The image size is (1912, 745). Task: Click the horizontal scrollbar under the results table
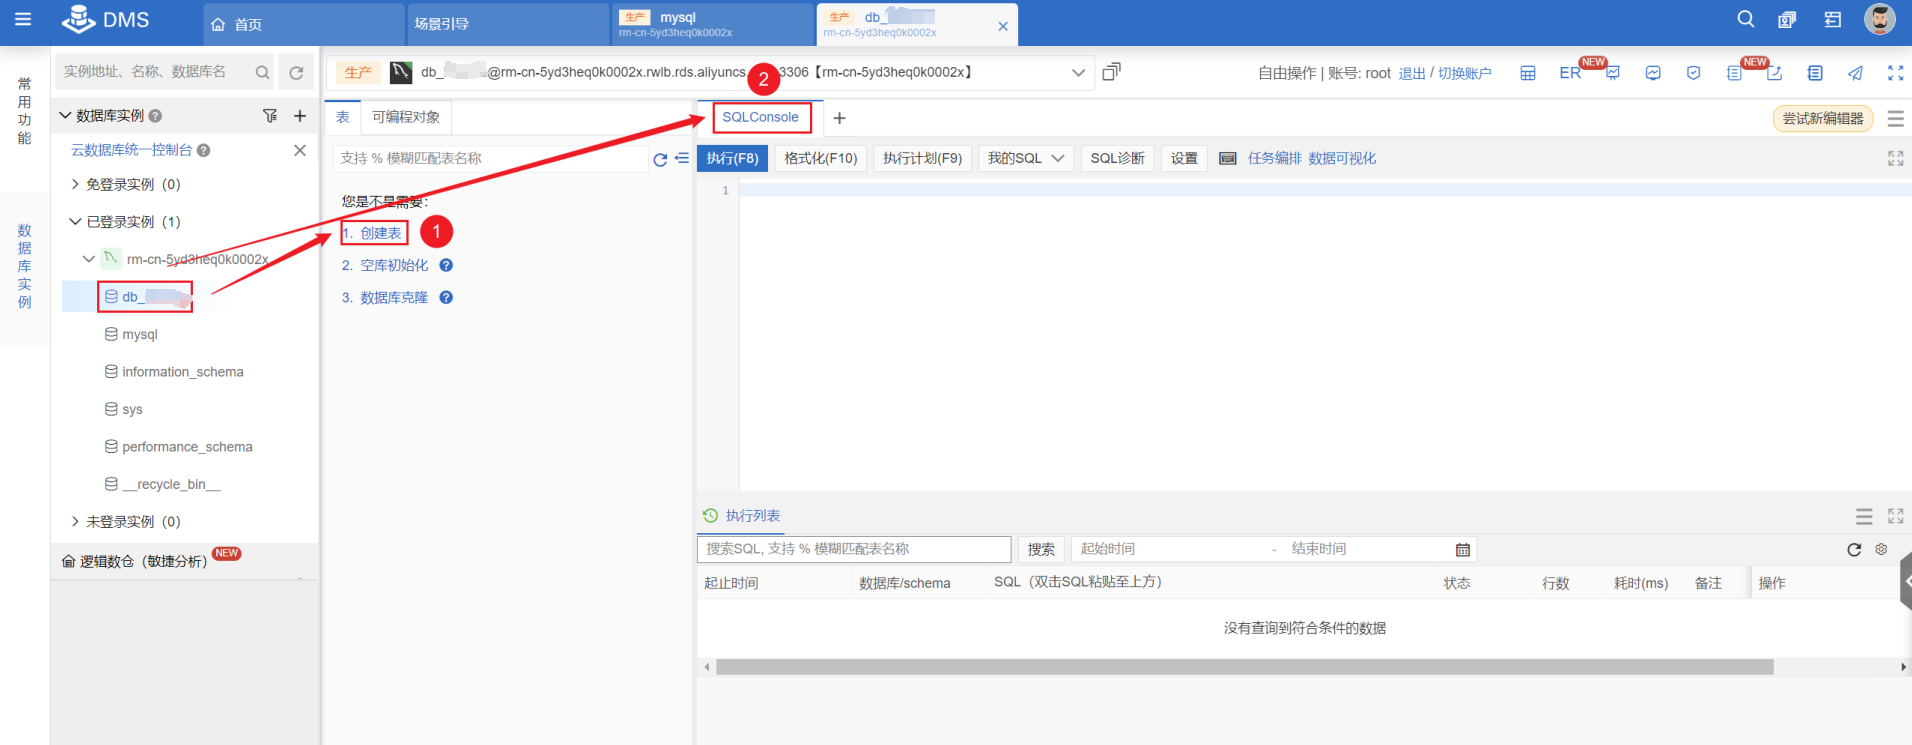[x=1244, y=667]
